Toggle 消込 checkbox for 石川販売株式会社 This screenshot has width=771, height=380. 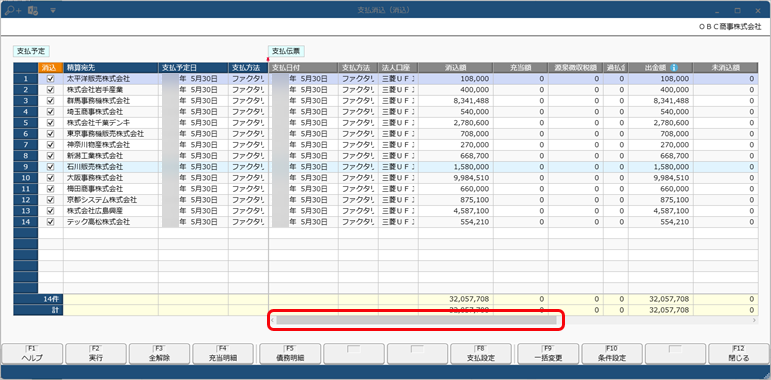pyautogui.click(x=50, y=167)
